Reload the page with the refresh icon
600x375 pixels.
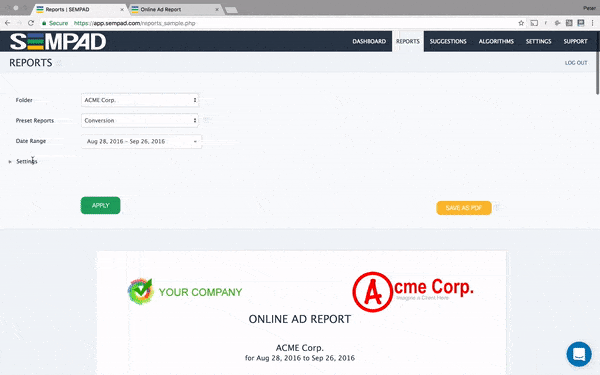click(31, 23)
